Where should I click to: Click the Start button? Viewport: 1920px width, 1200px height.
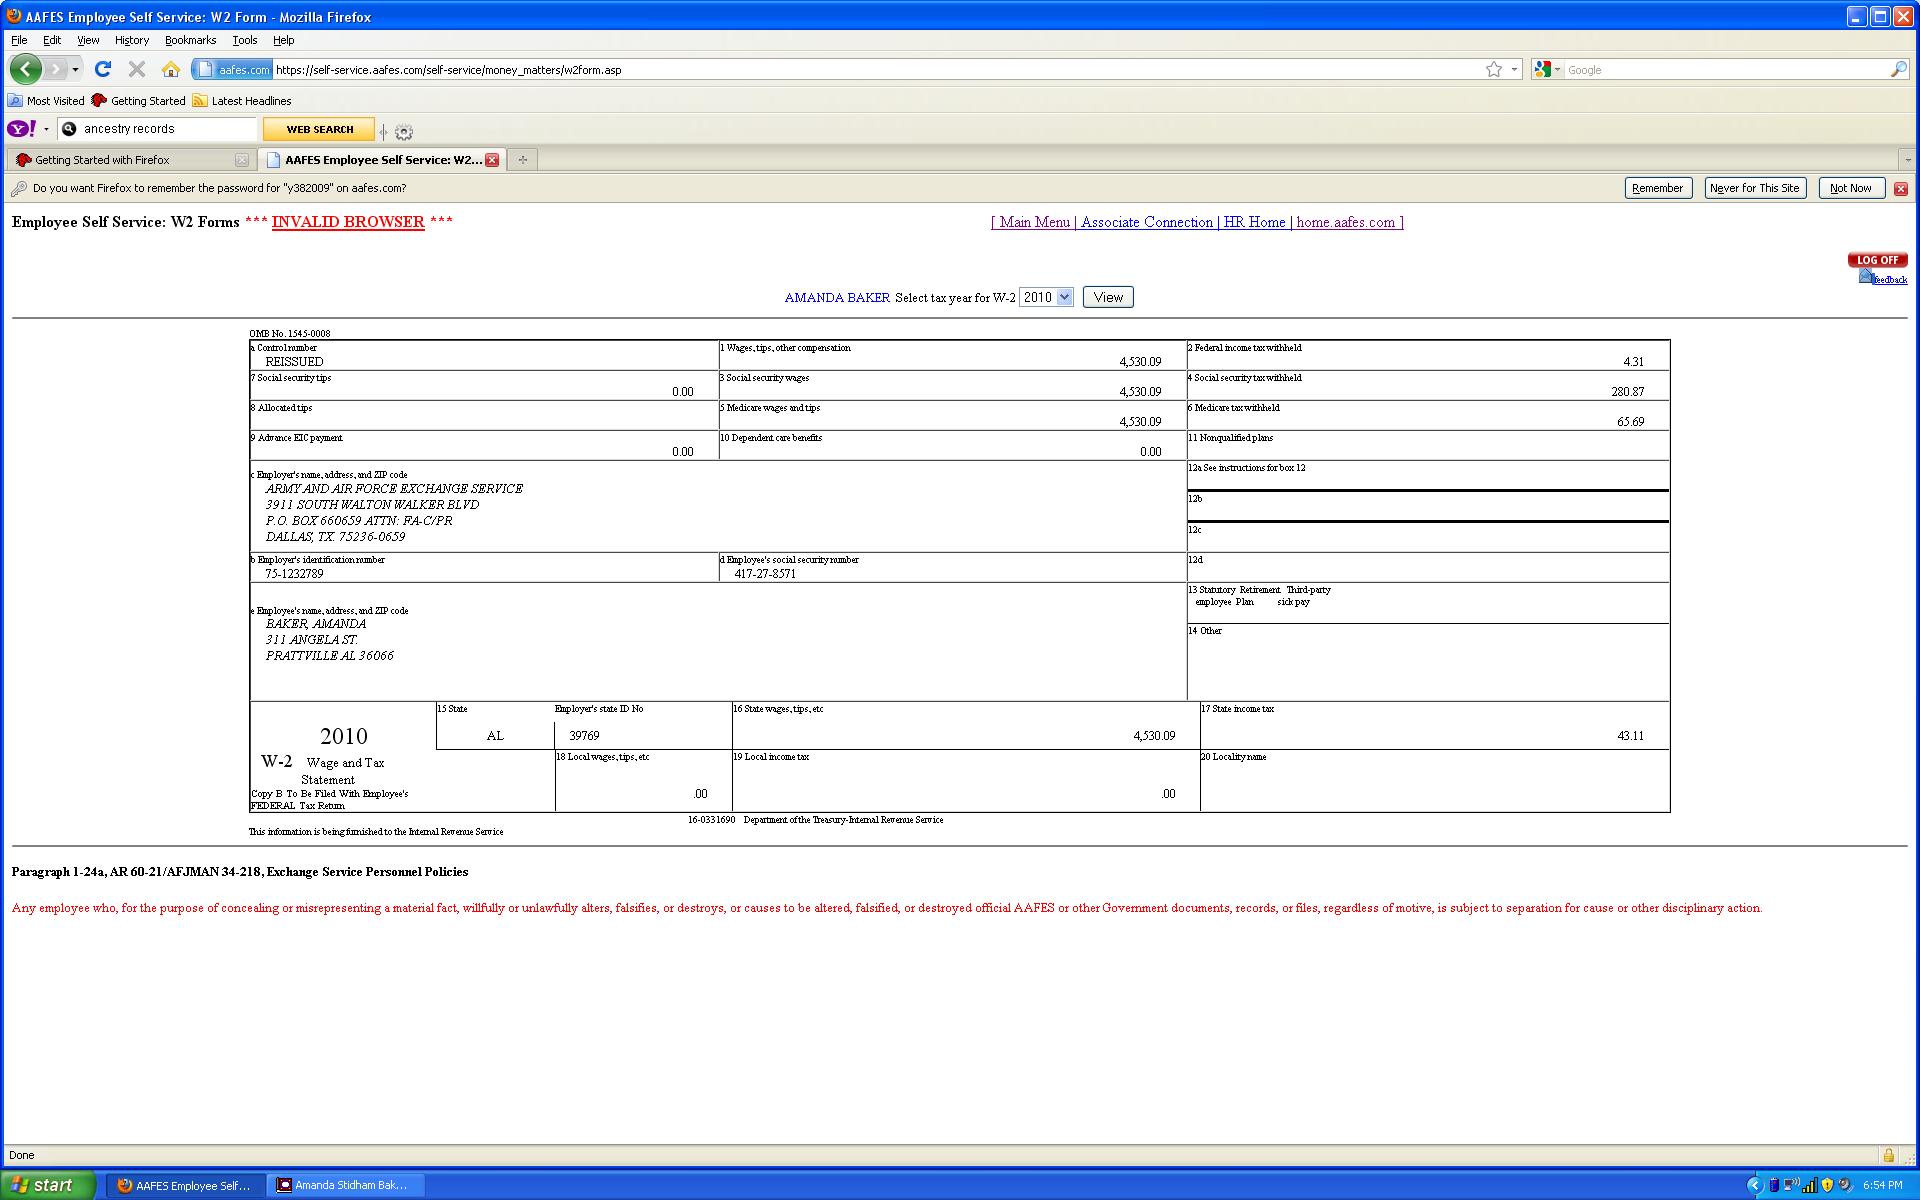point(49,1185)
